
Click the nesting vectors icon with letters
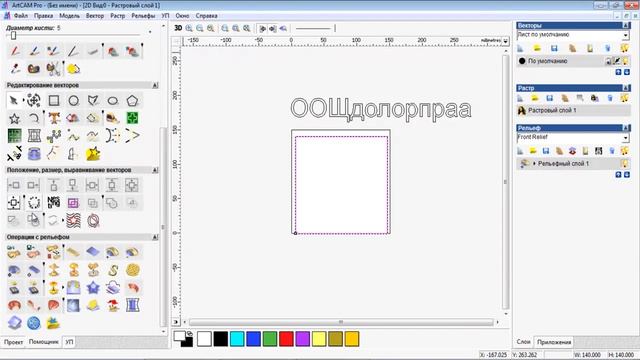(53, 202)
